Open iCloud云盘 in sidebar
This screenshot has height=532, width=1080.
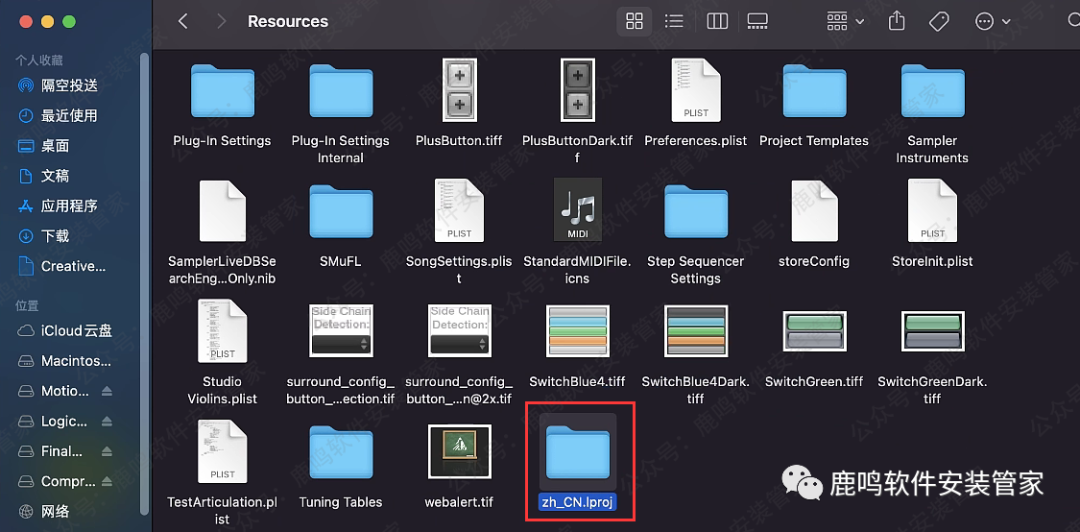coord(76,331)
